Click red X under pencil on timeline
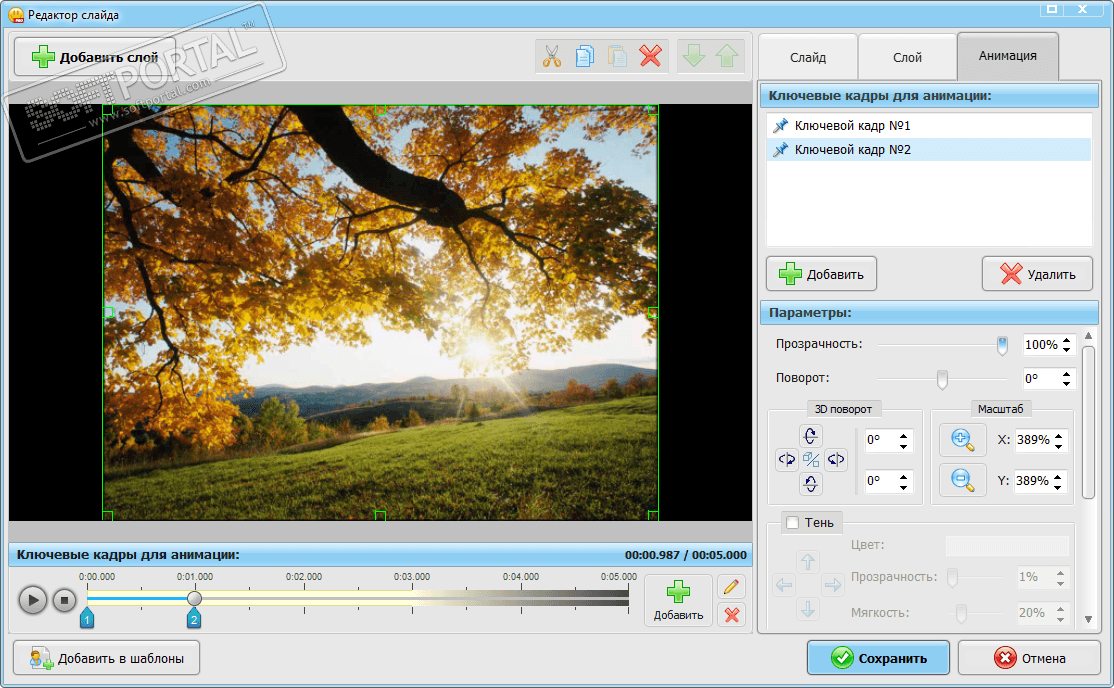This screenshot has height=688, width=1114. 732,614
